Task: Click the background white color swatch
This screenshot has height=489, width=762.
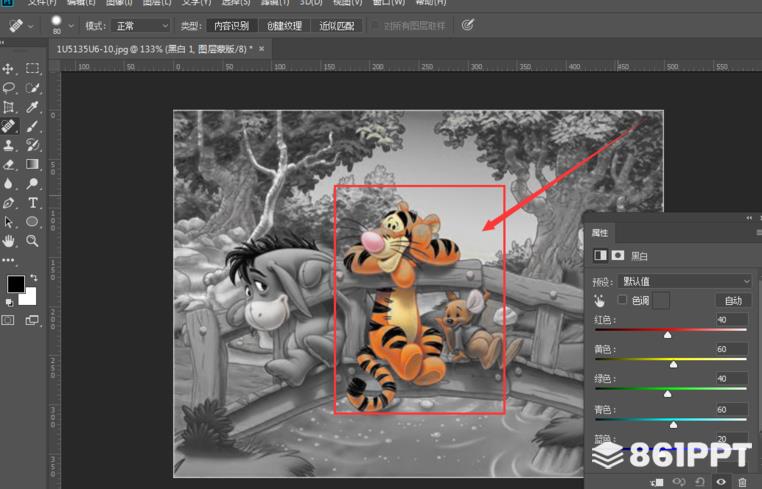Action: [29, 297]
